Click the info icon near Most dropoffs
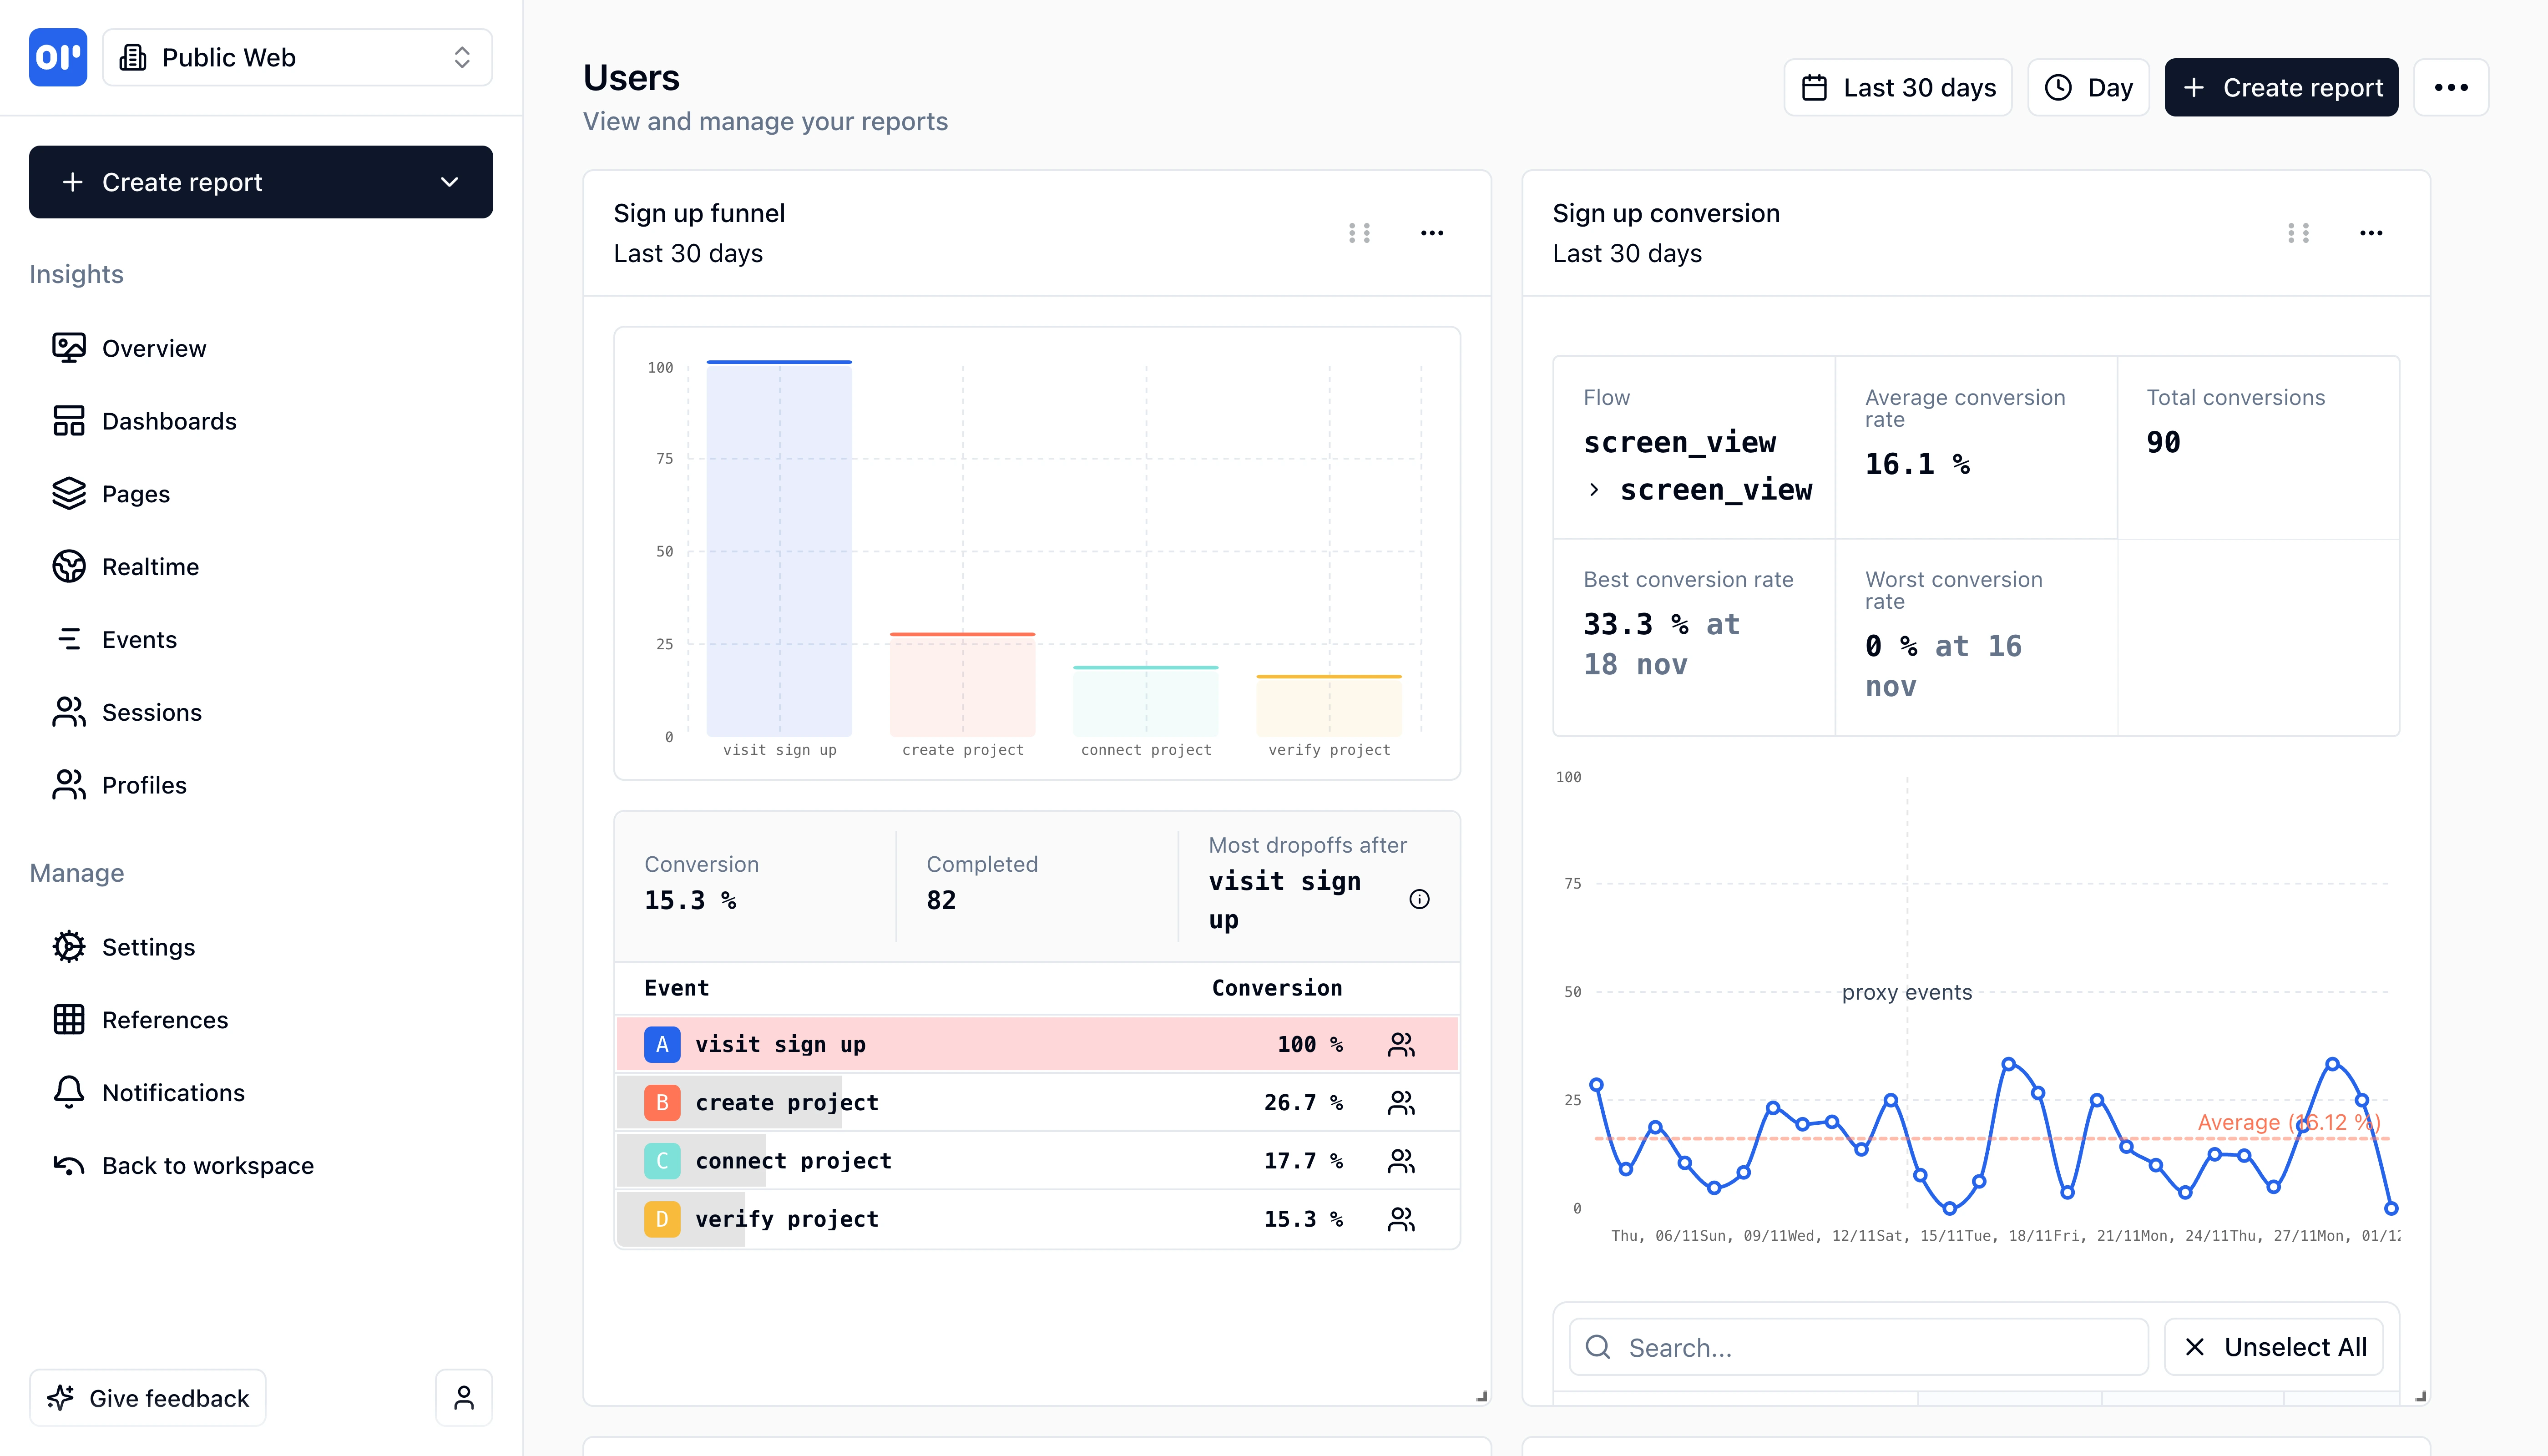 [1421, 899]
